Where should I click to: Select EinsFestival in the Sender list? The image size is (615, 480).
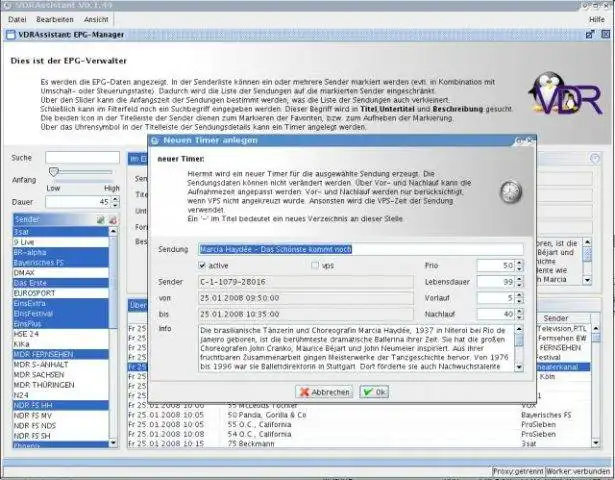[61, 313]
